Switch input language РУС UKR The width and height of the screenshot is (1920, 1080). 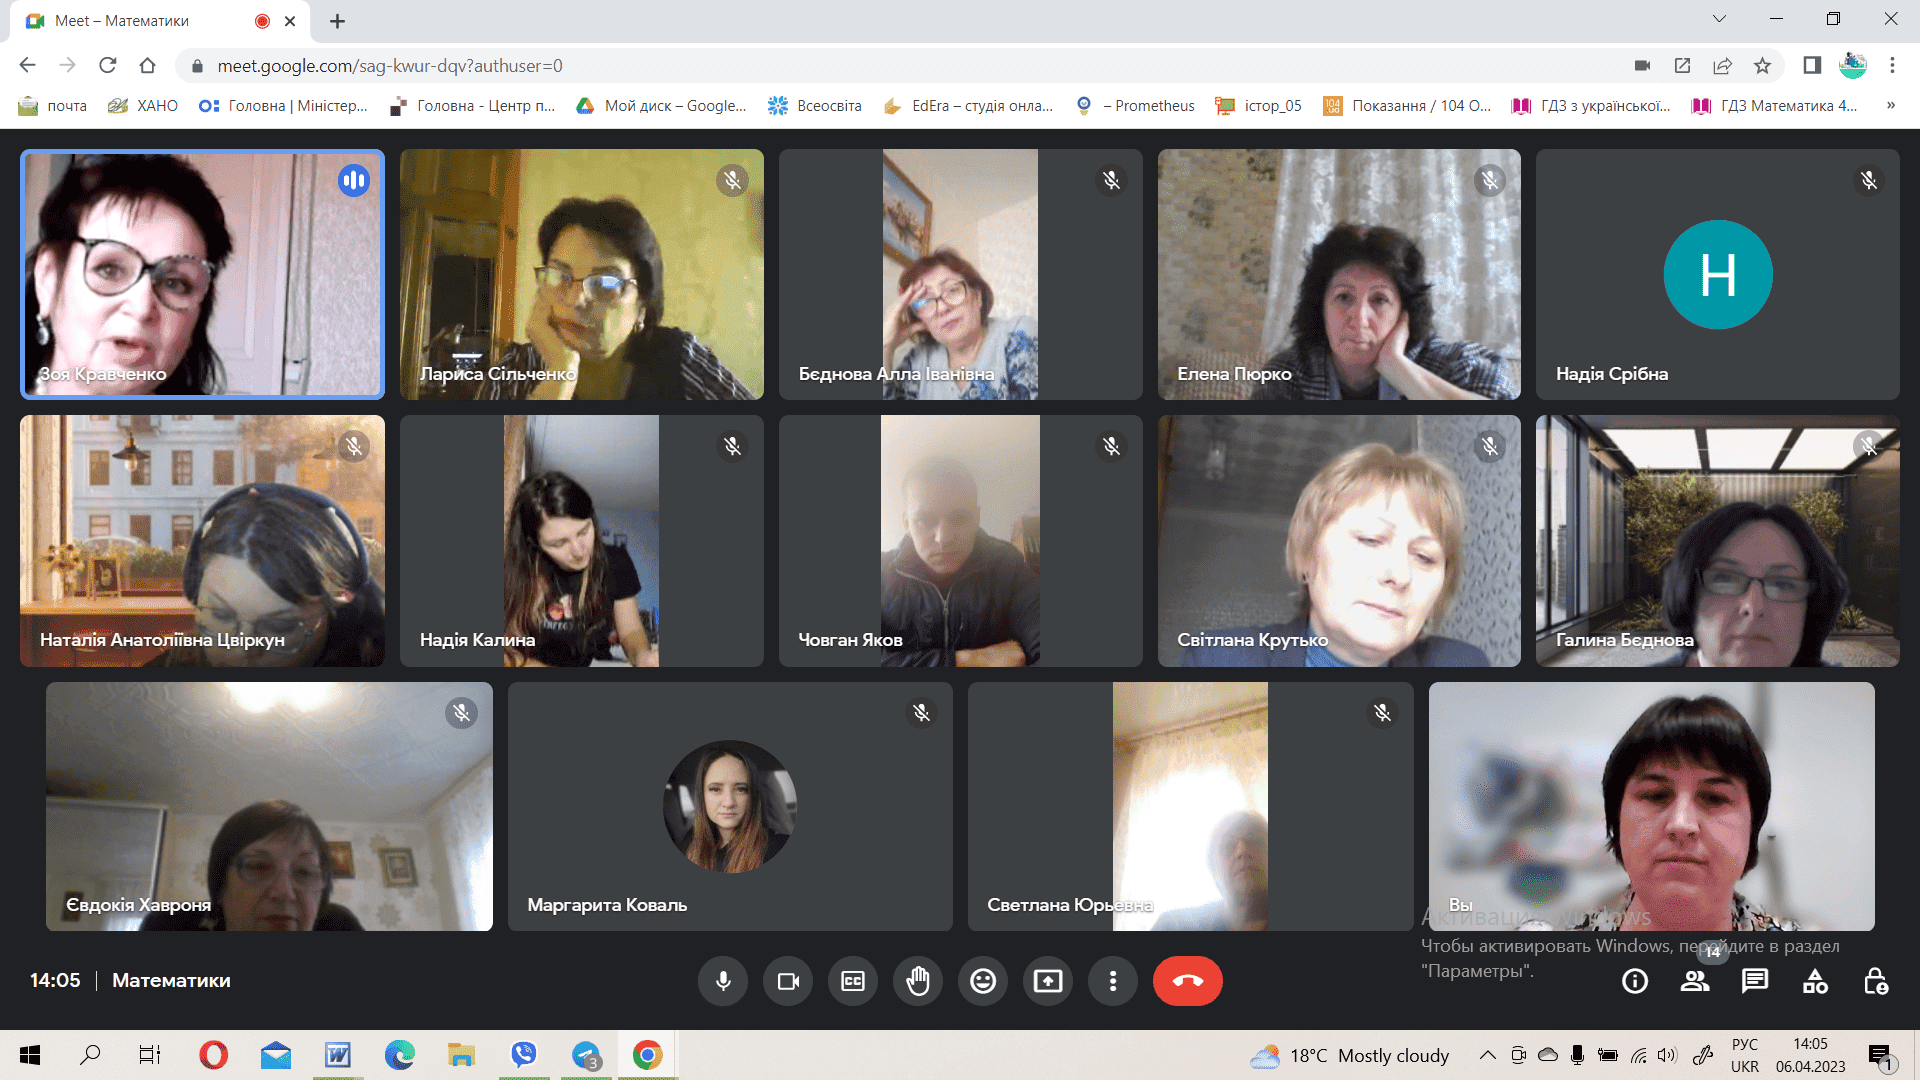tap(1745, 1055)
